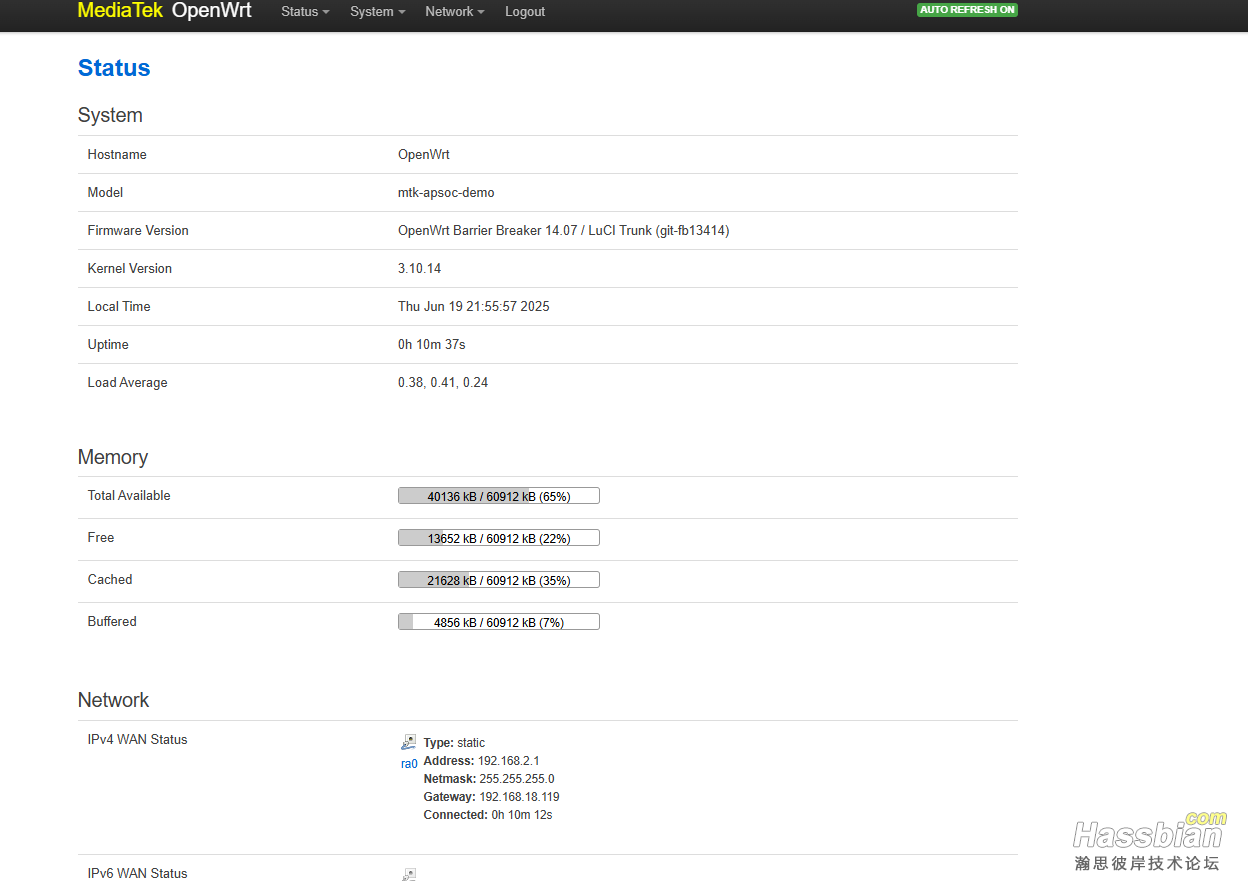Click the MediaTek OpenWrt brand link
This screenshot has width=1248, height=881.
165,11
